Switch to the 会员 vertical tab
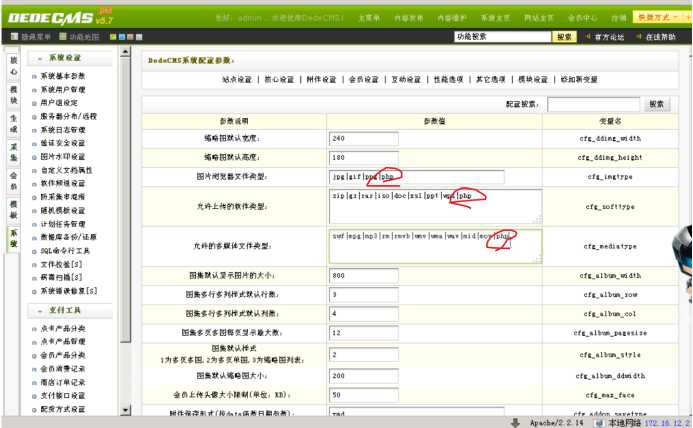The image size is (693, 428). [14, 181]
